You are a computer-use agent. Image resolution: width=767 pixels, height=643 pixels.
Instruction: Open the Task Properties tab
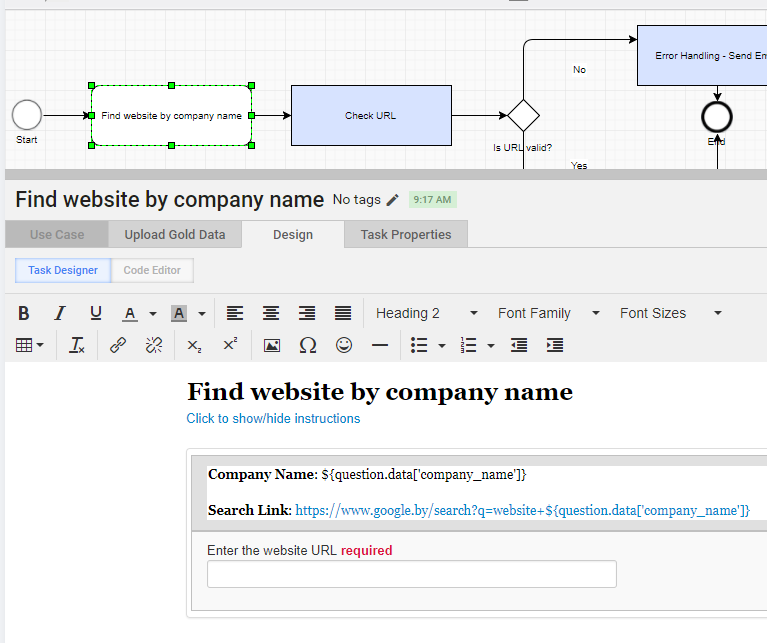pyautogui.click(x=406, y=235)
